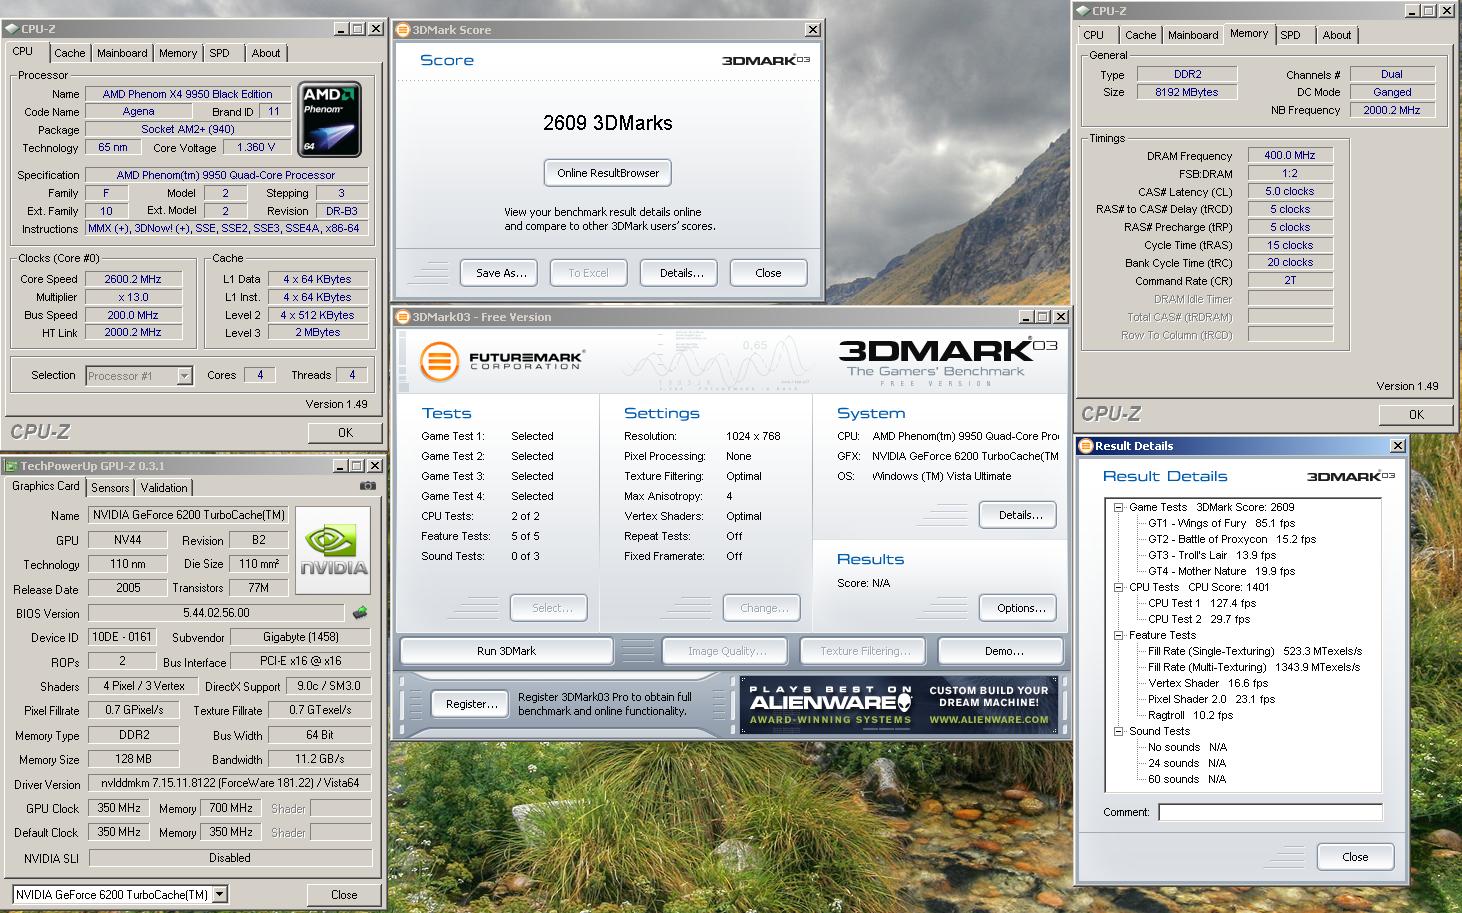
Task: Select GT3 - Troll's Lair result row
Action: click(x=1212, y=555)
